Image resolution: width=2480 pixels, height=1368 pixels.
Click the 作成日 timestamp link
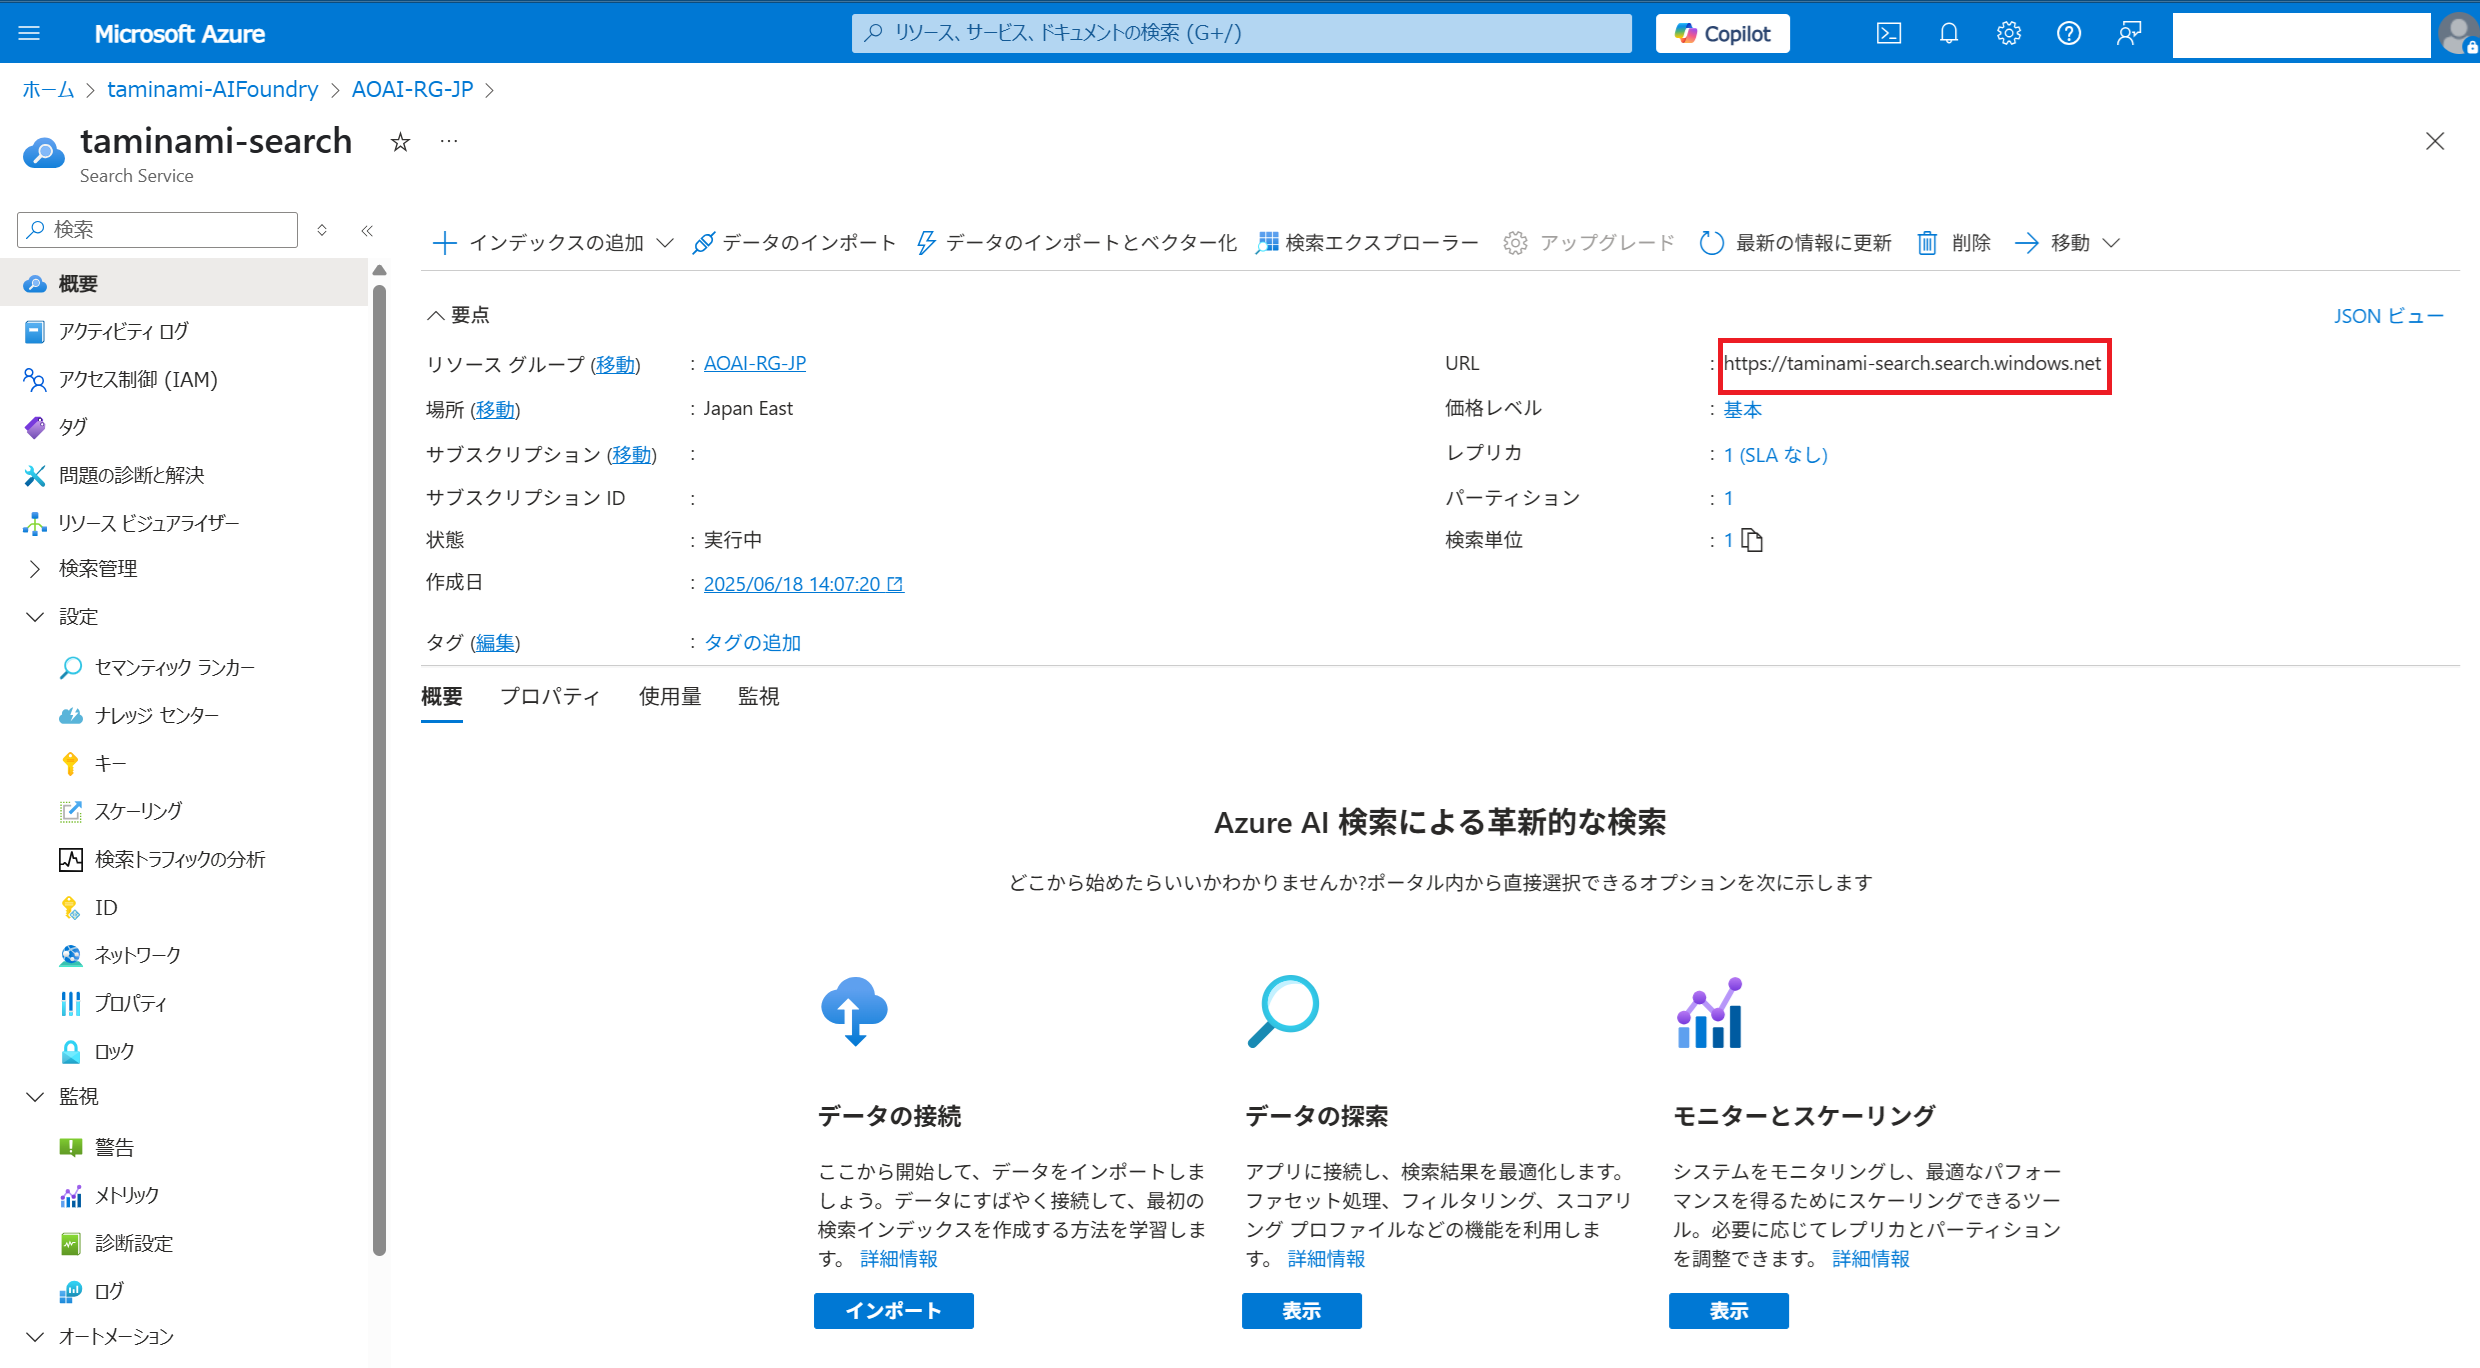coord(803,584)
